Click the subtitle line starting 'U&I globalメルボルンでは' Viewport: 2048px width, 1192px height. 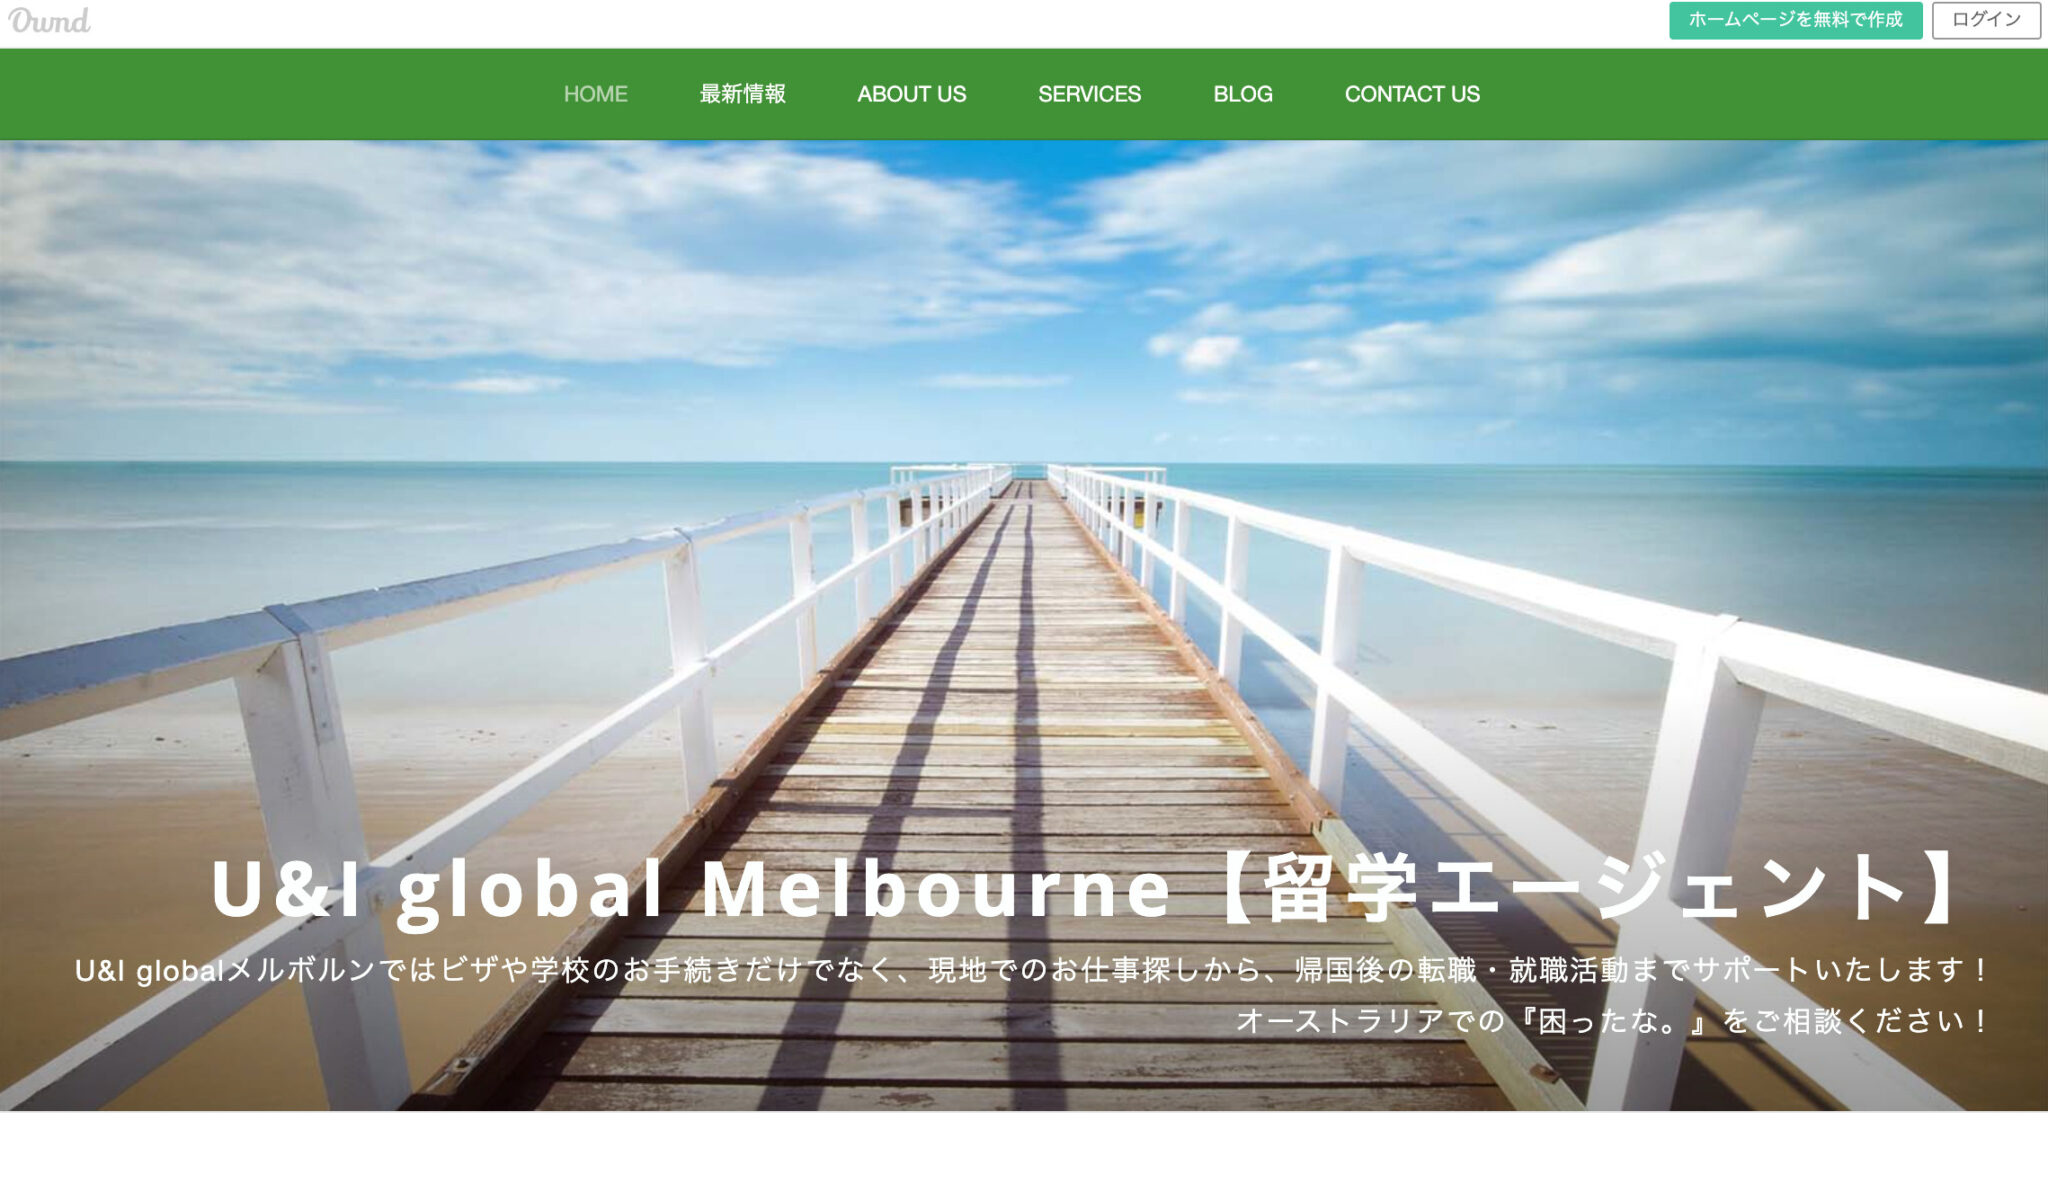pos(1030,970)
